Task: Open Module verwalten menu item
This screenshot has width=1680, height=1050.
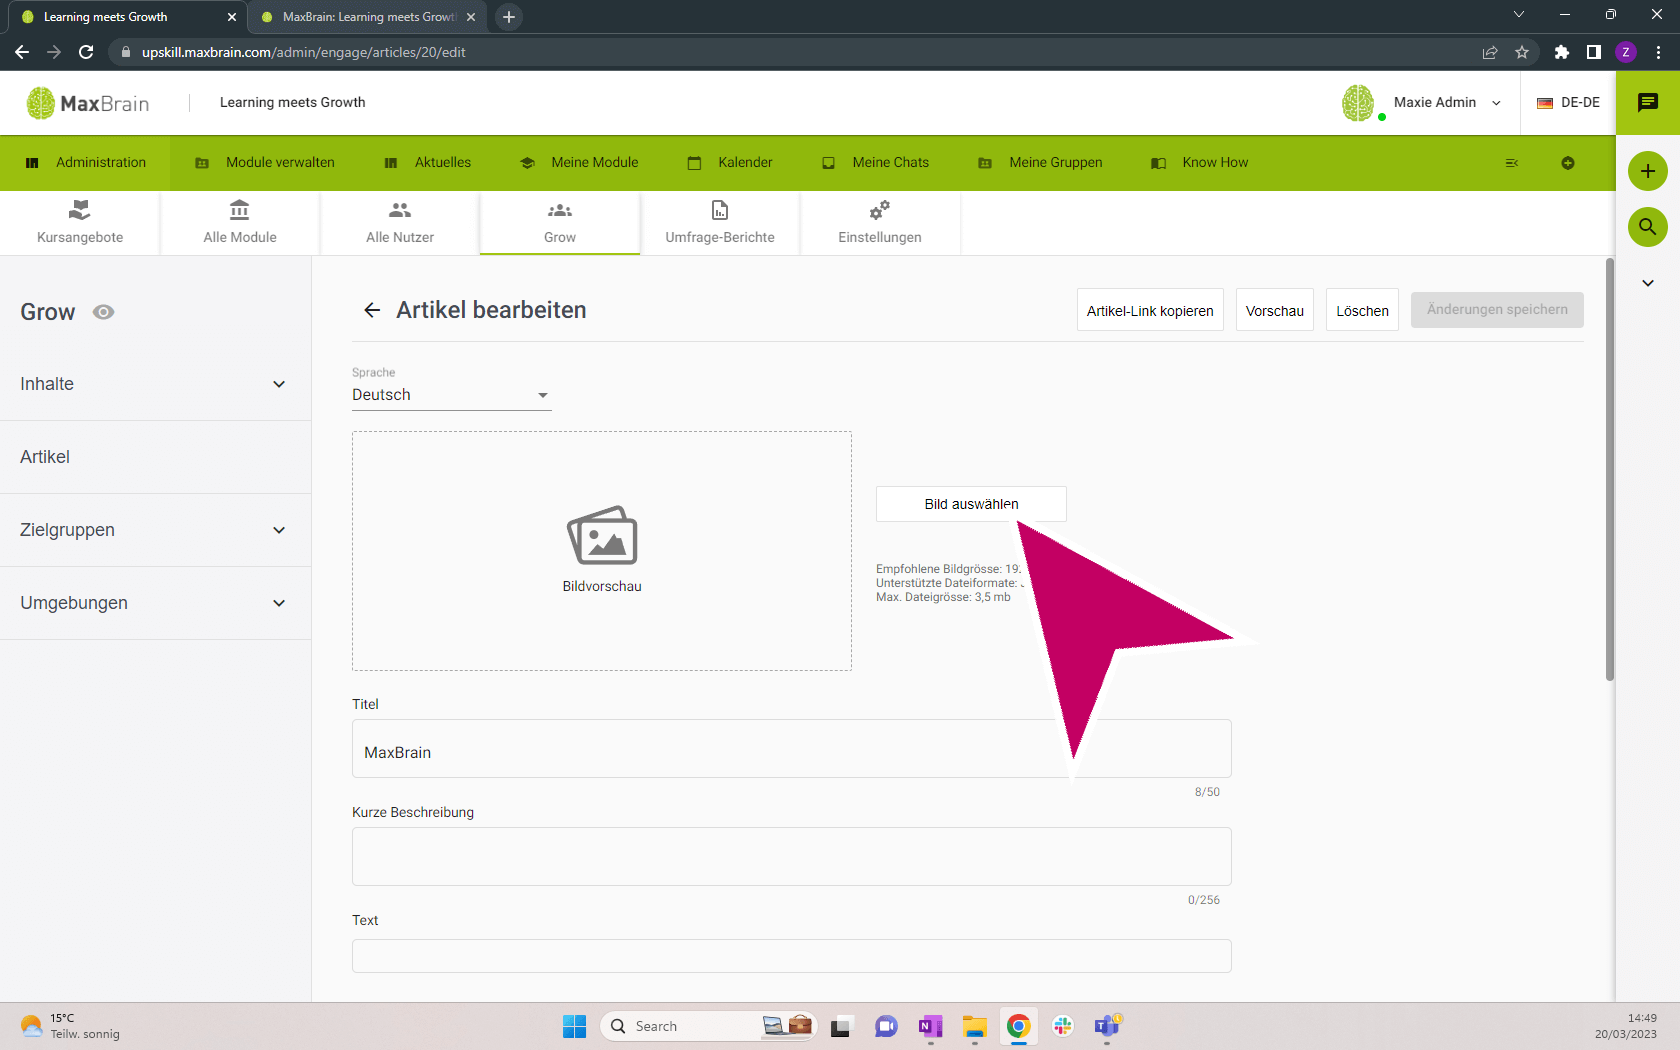Action: point(265,163)
